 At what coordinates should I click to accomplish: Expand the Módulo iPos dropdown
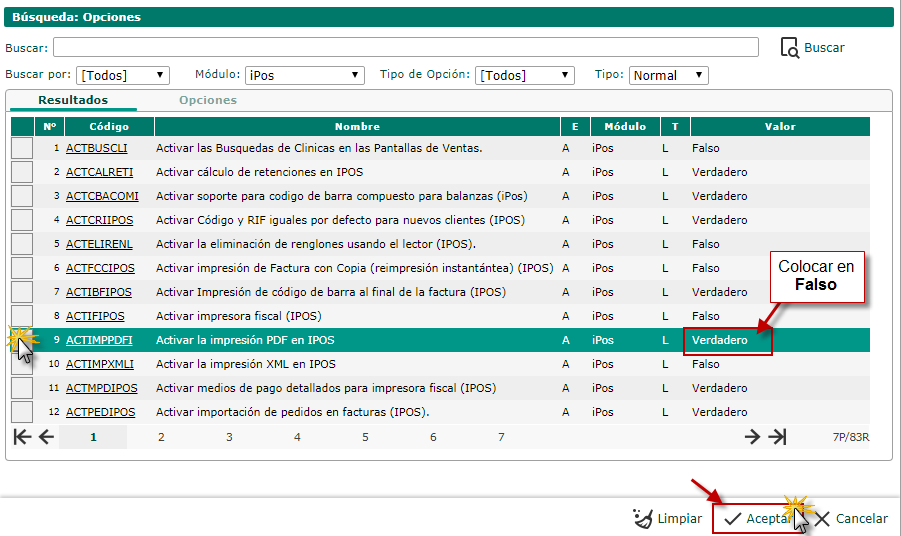305,75
